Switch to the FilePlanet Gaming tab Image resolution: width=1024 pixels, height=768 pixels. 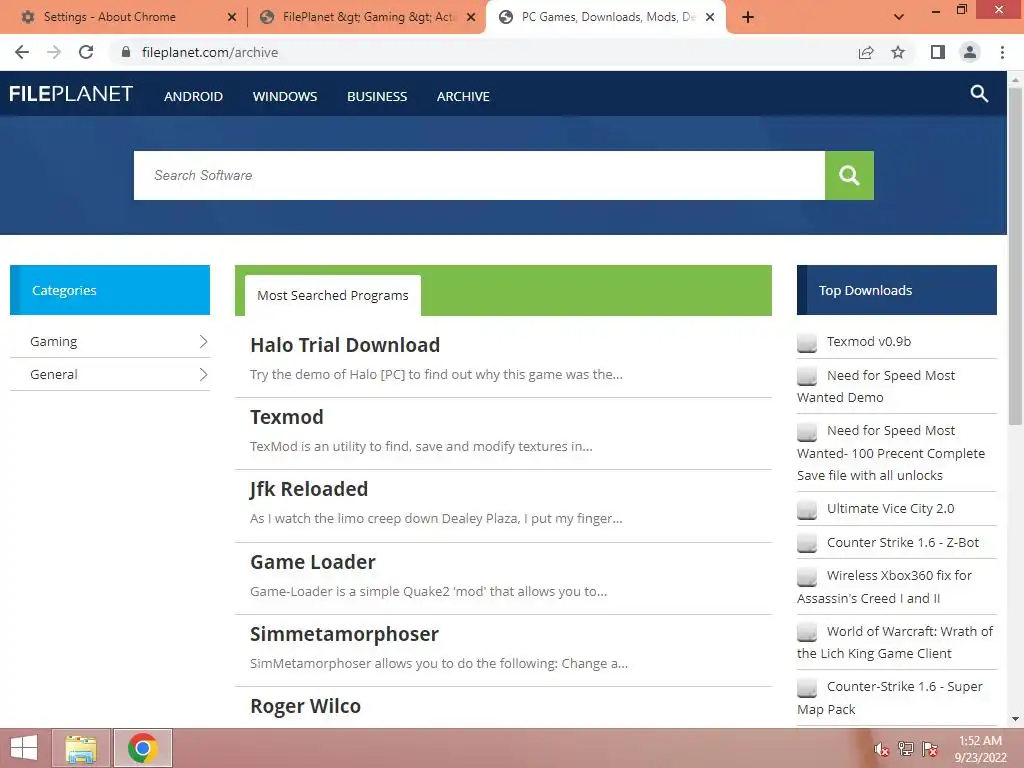[x=367, y=17]
